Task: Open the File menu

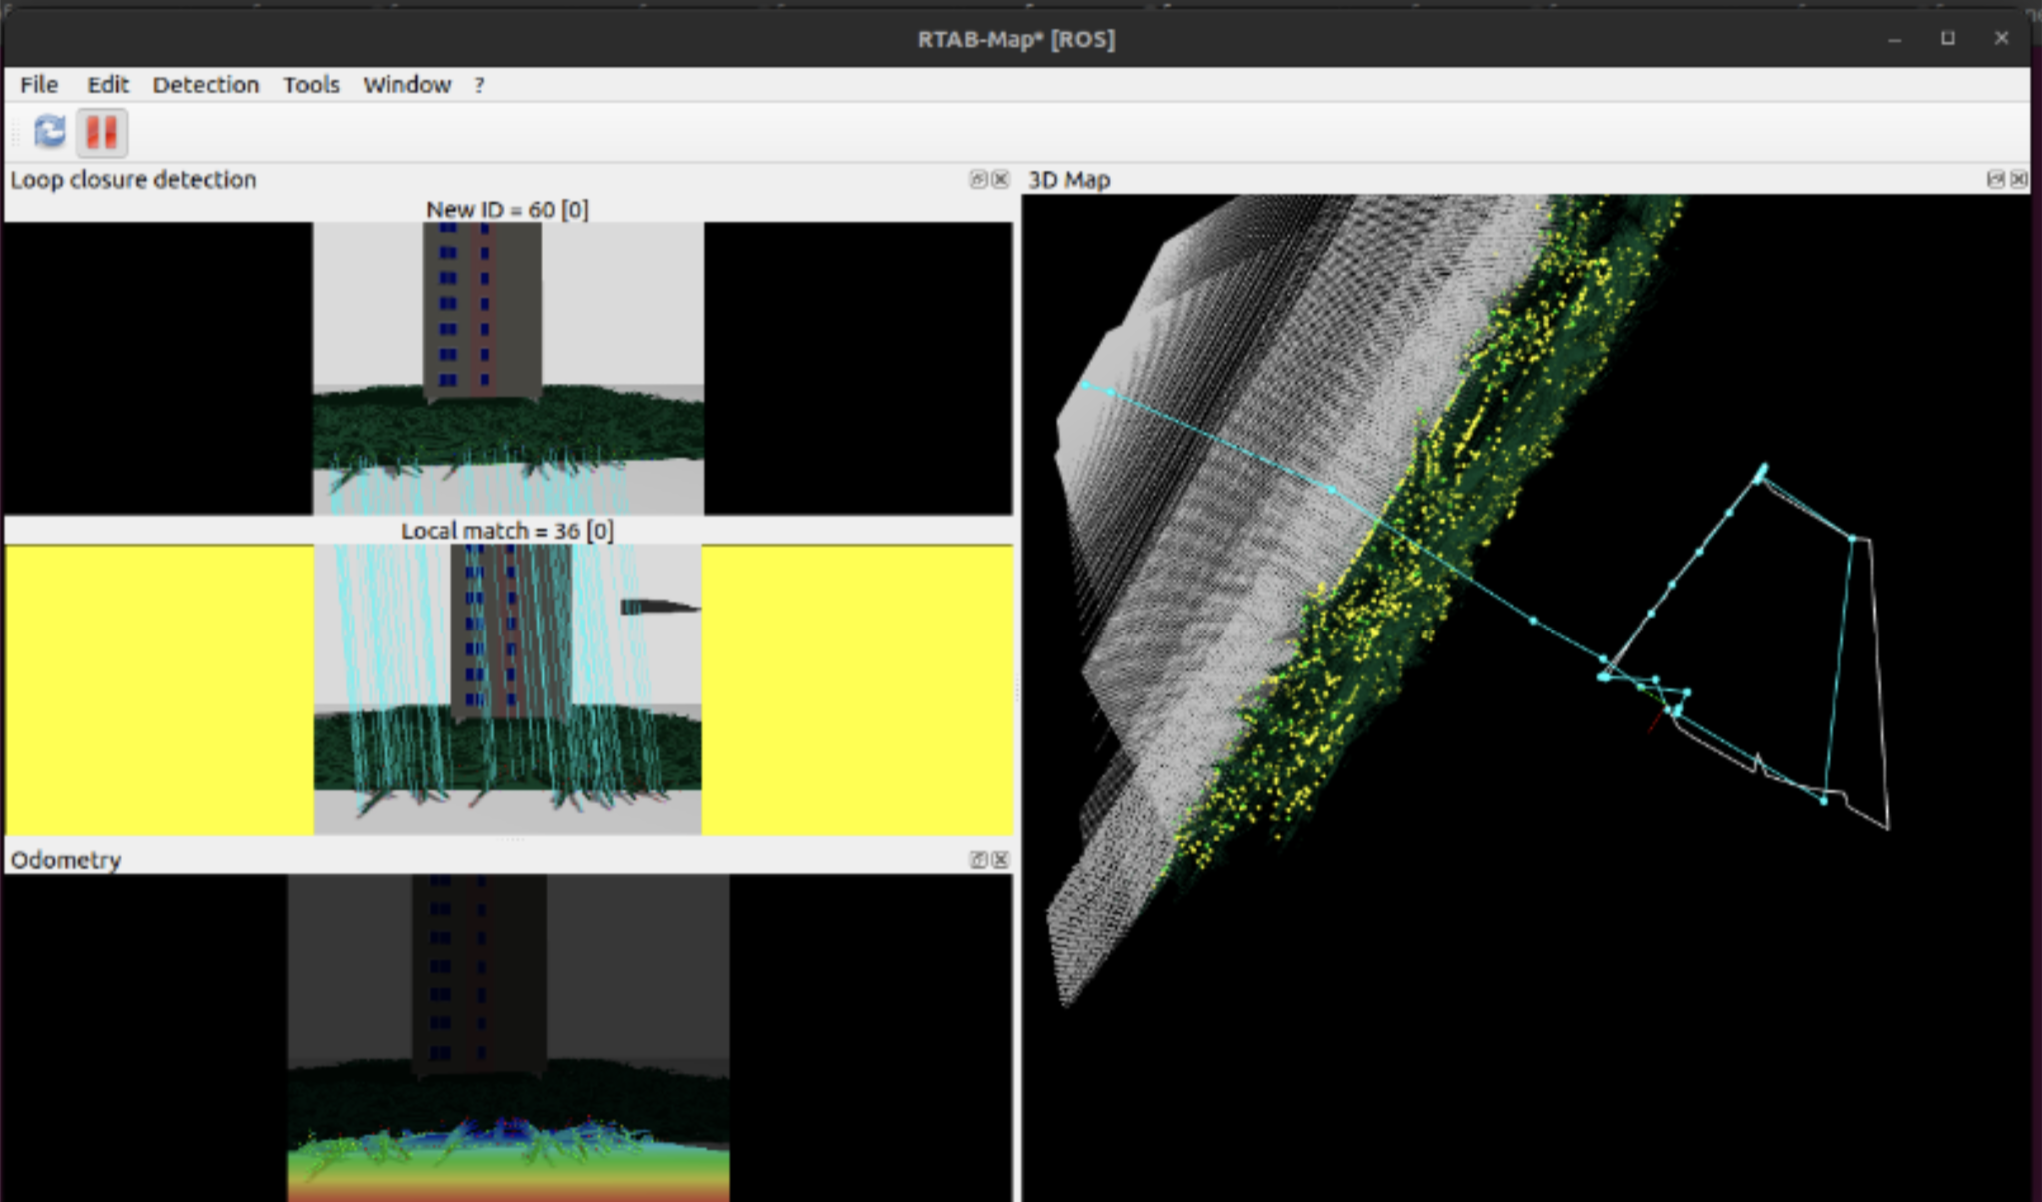Action: click(x=39, y=85)
